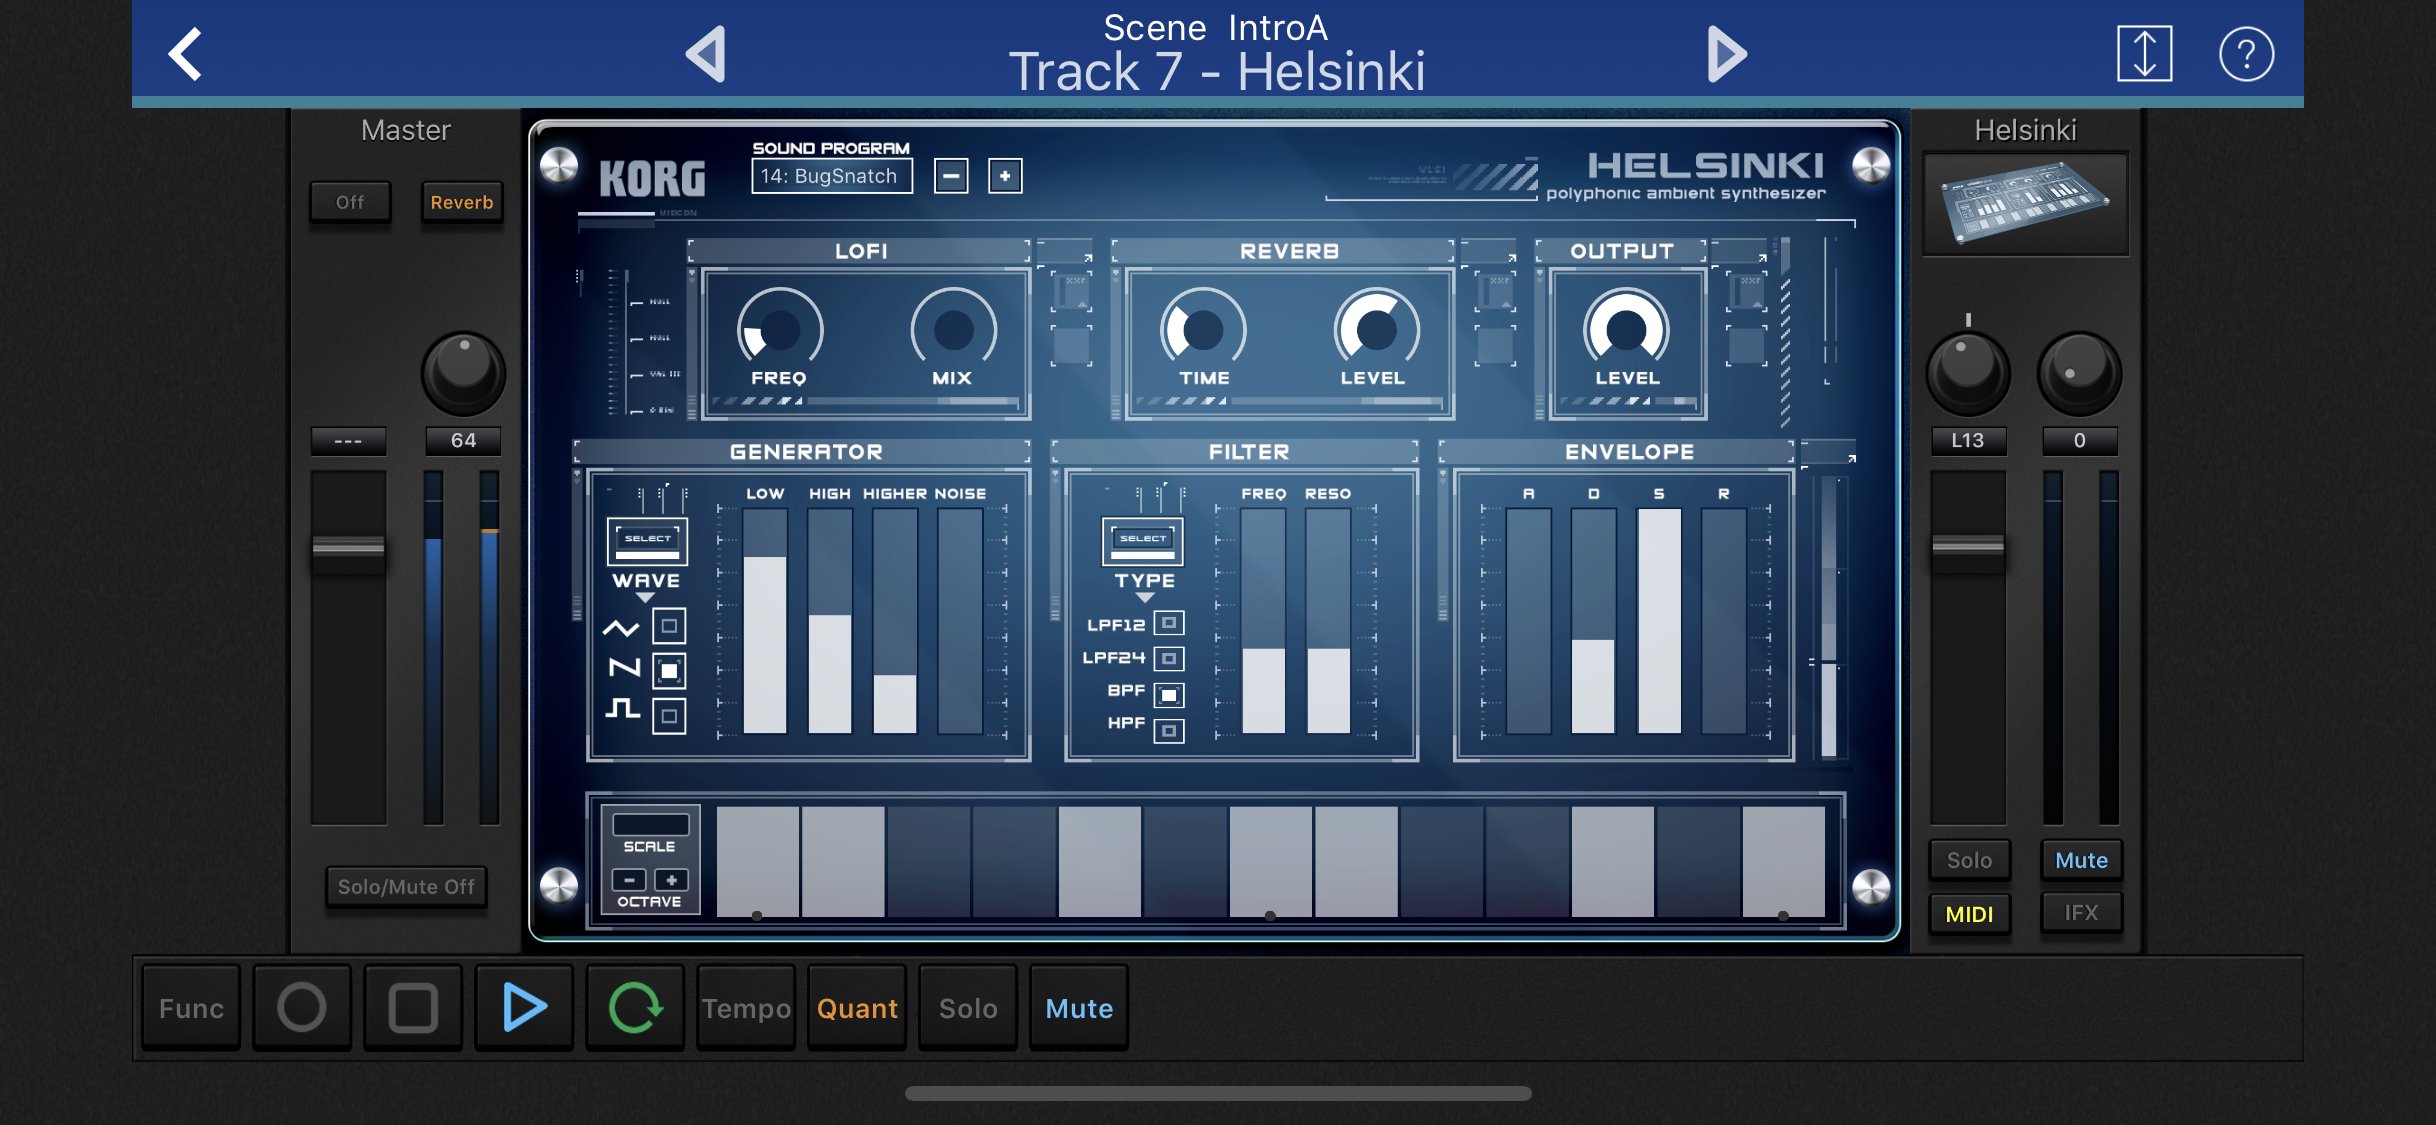Viewport: 2436px width, 1125px height.
Task: Select the square waveform checkbox
Action: pos(669,716)
